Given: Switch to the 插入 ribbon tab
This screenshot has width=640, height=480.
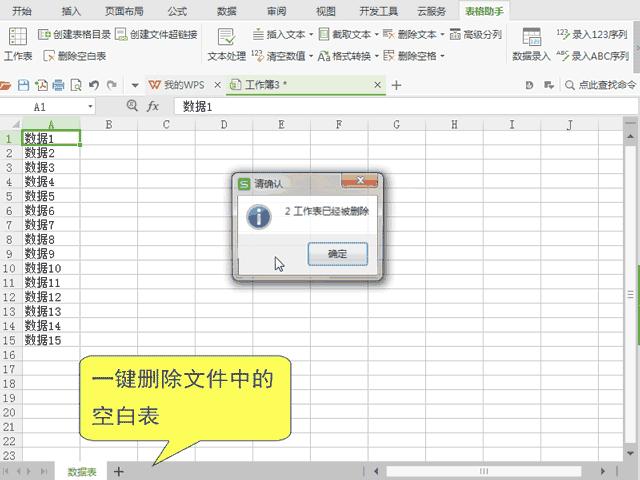Looking at the screenshot, I should (71, 11).
